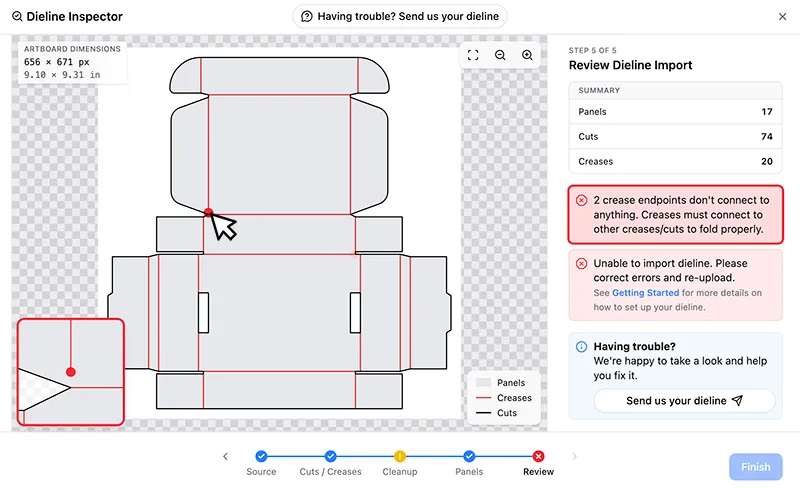
Task: Click the Send us your dieline button
Action: (684, 401)
